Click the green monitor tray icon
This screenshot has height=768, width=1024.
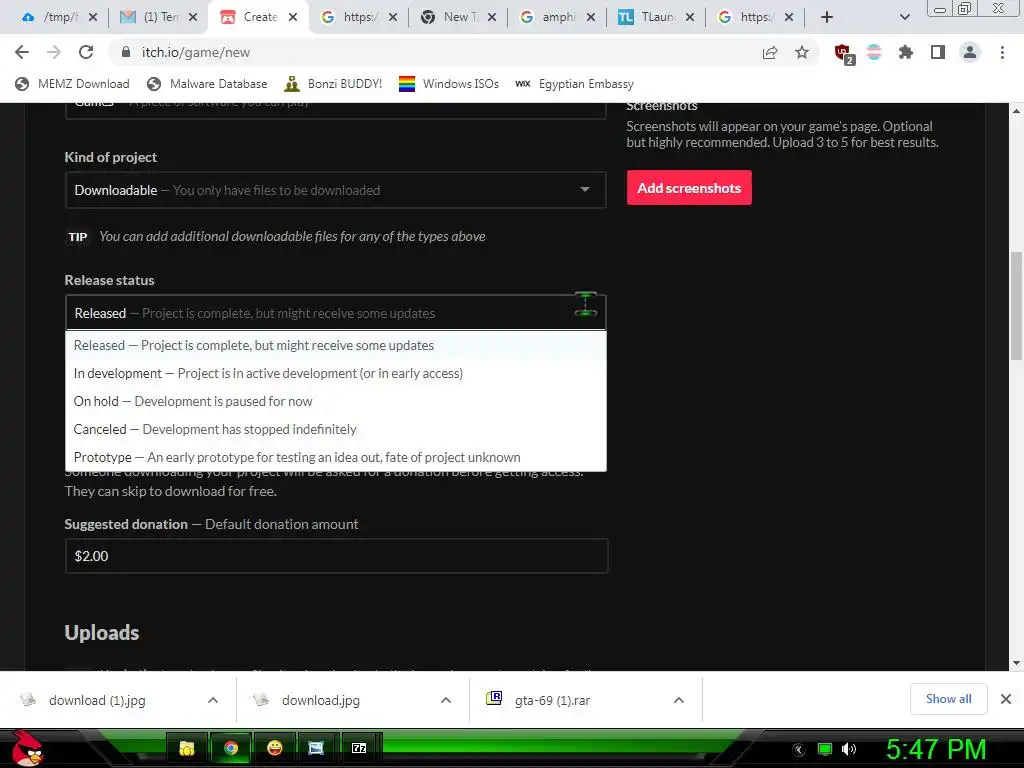pos(825,750)
